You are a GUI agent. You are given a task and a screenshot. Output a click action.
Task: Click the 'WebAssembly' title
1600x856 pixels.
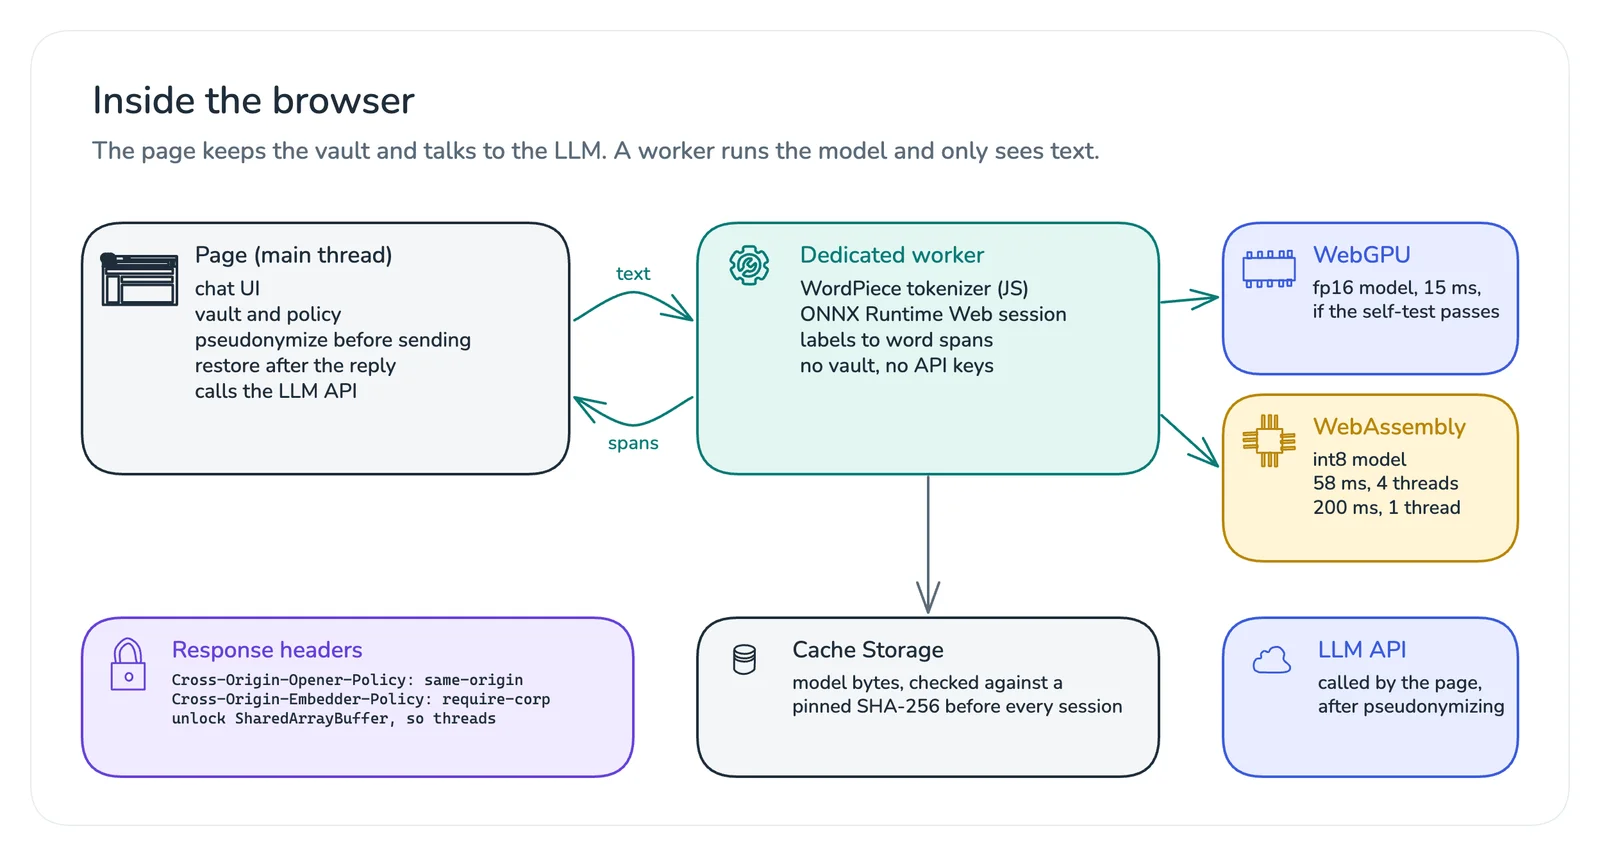coord(1389,427)
